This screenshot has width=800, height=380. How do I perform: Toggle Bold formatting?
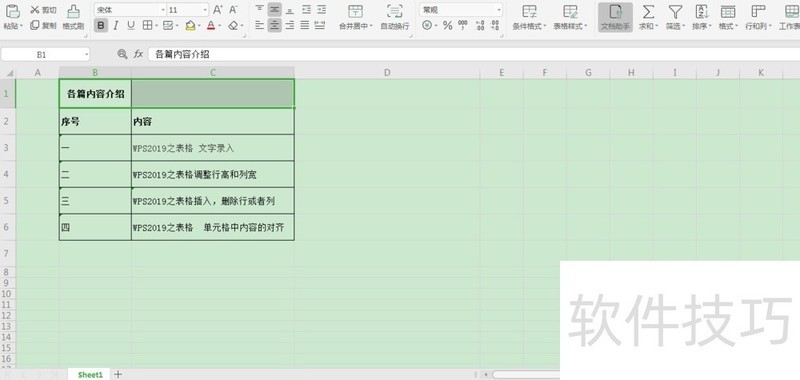tap(101, 26)
